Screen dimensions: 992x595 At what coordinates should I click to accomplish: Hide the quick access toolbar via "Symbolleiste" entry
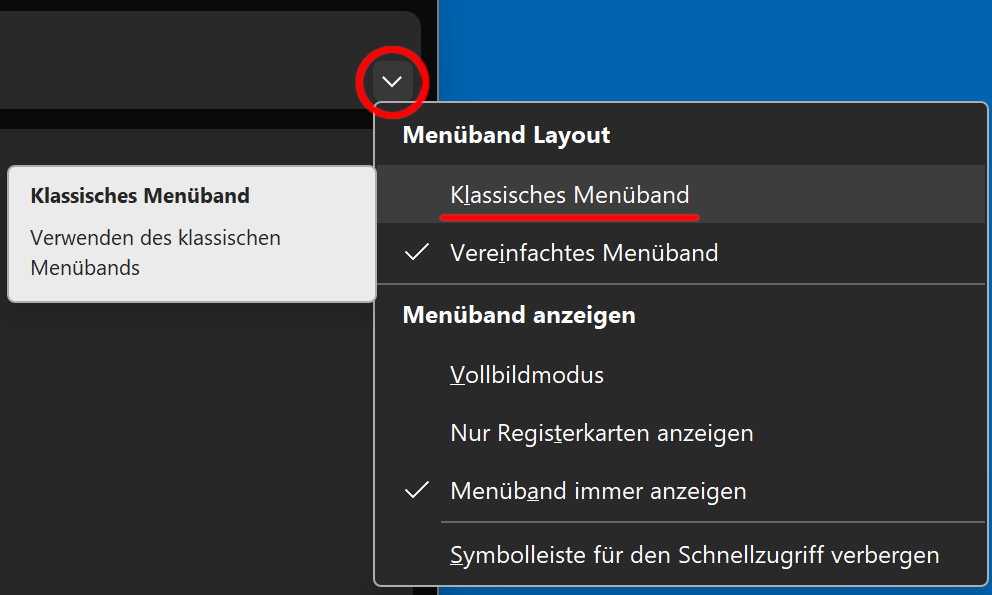coord(694,555)
